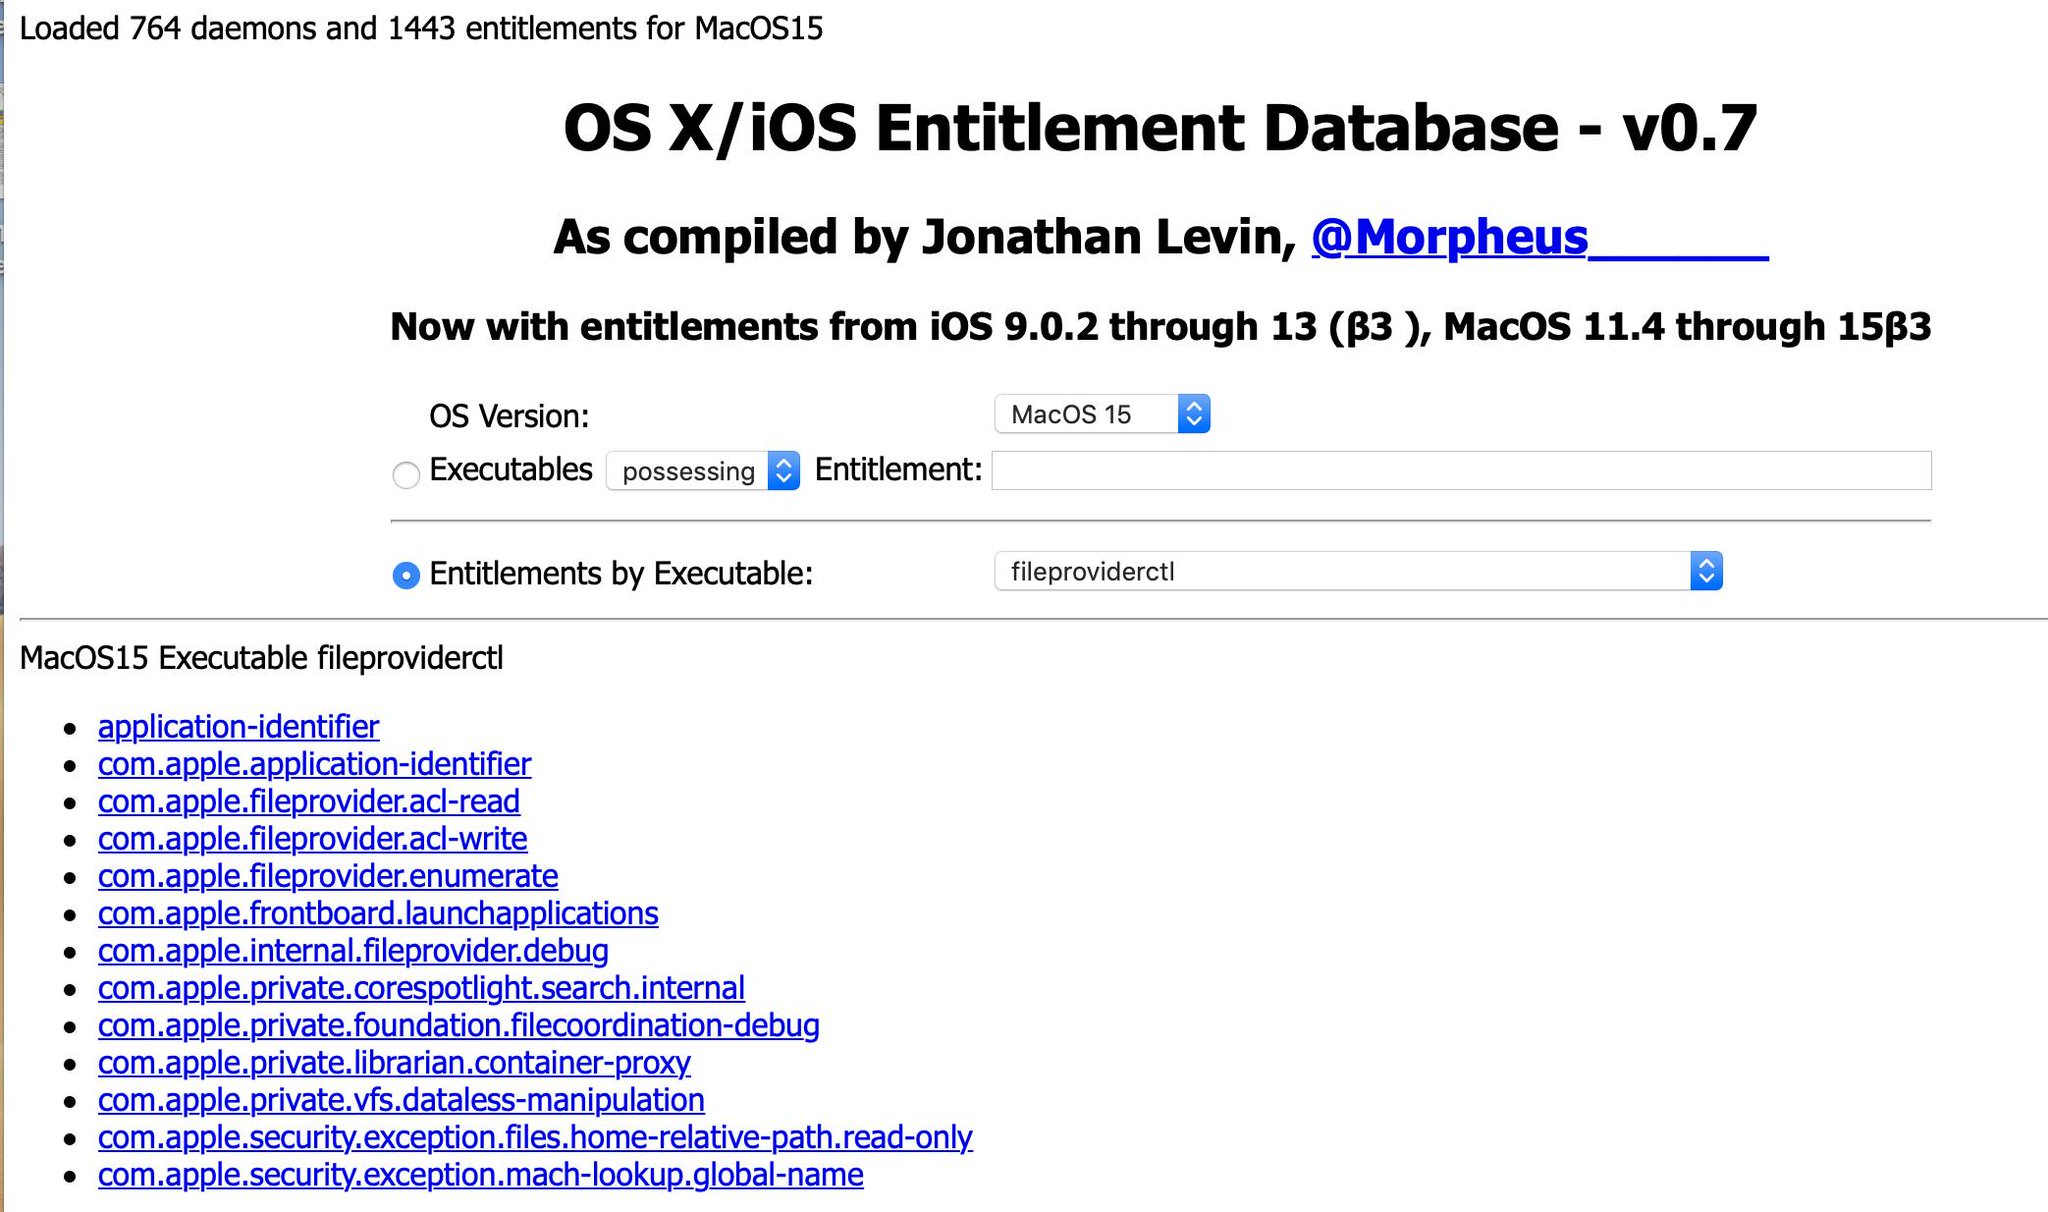Screen dimensions: 2048x1212
Task: Open the fileproviderctl executable dropdown
Action: (x=1358, y=571)
